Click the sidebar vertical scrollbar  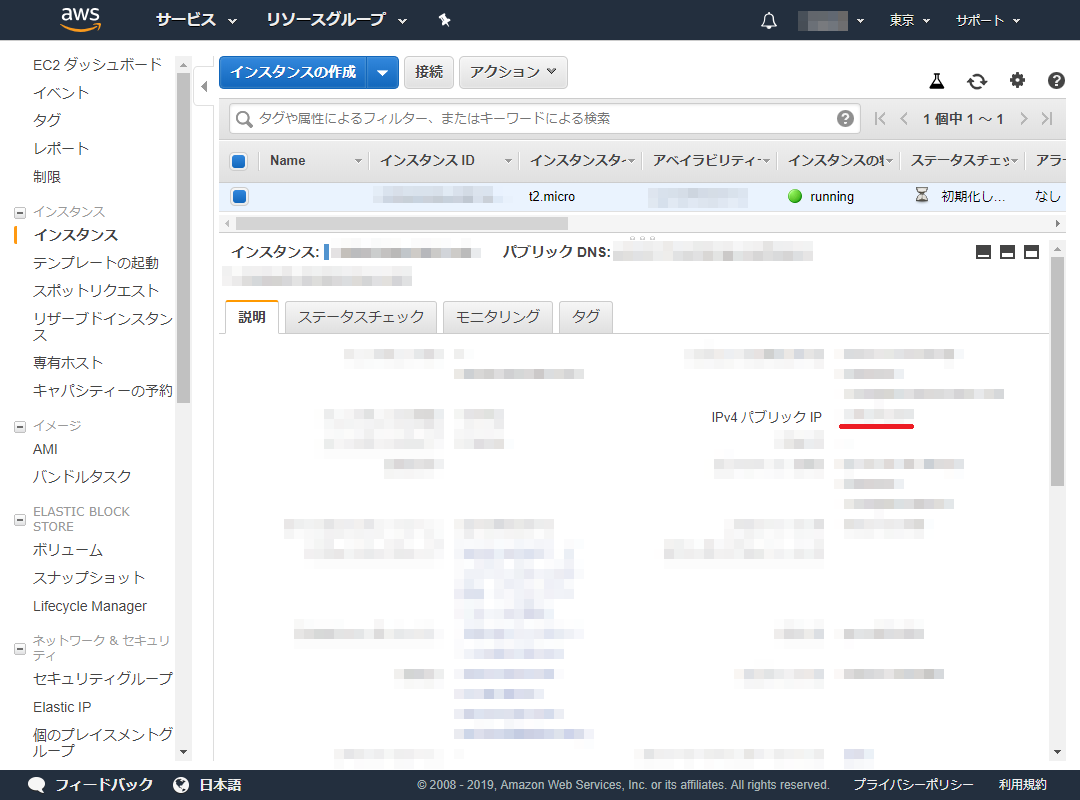tap(183, 237)
